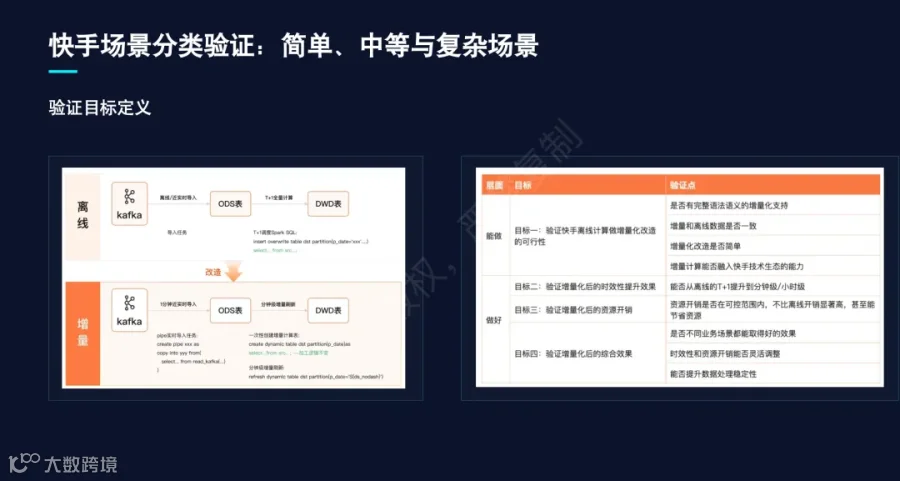This screenshot has width=900, height=481.
Task: Click the orange 增量 row label
Action: (x=83, y=333)
